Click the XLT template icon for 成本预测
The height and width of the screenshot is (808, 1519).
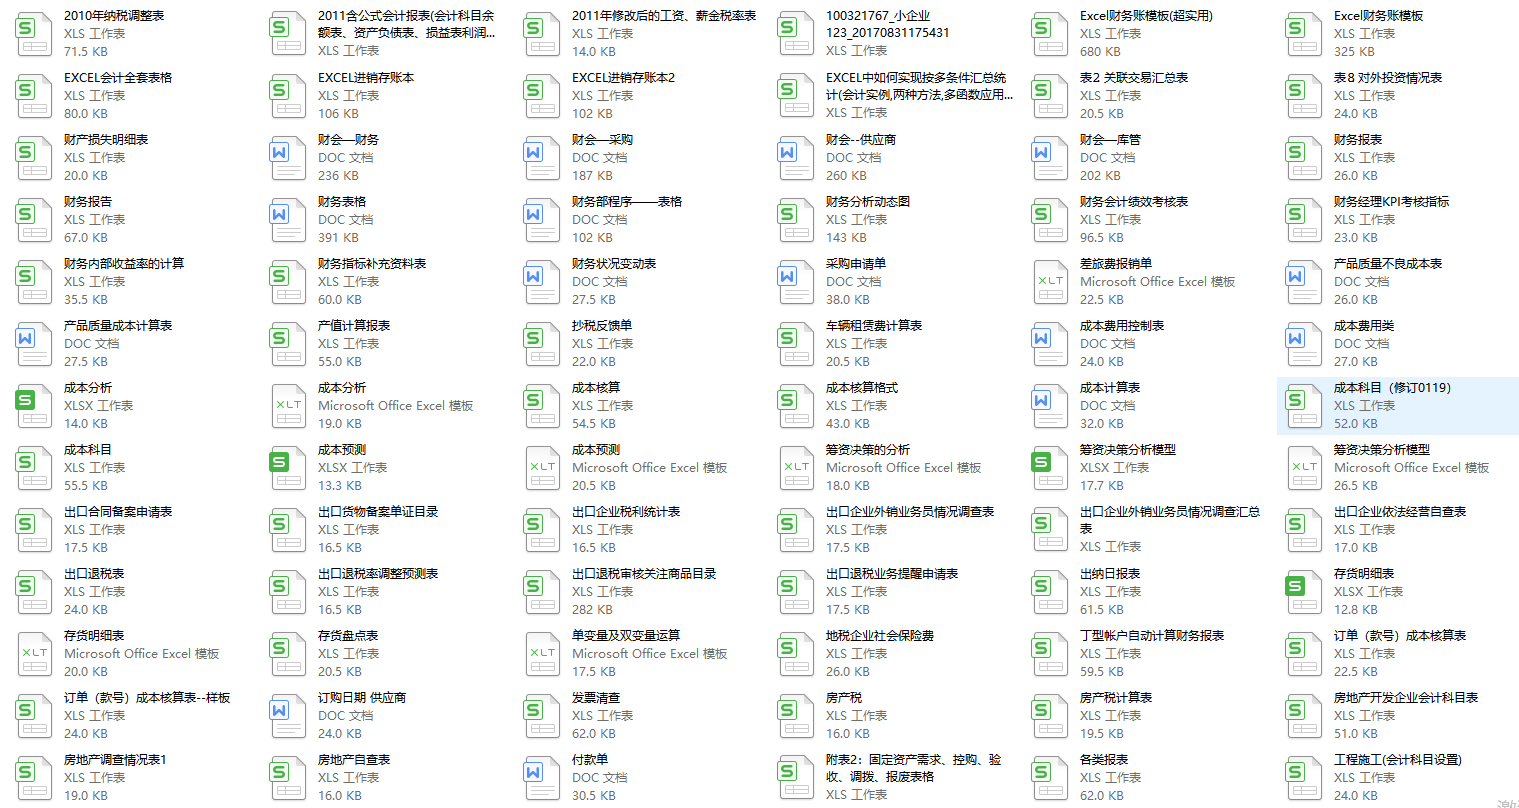542,468
